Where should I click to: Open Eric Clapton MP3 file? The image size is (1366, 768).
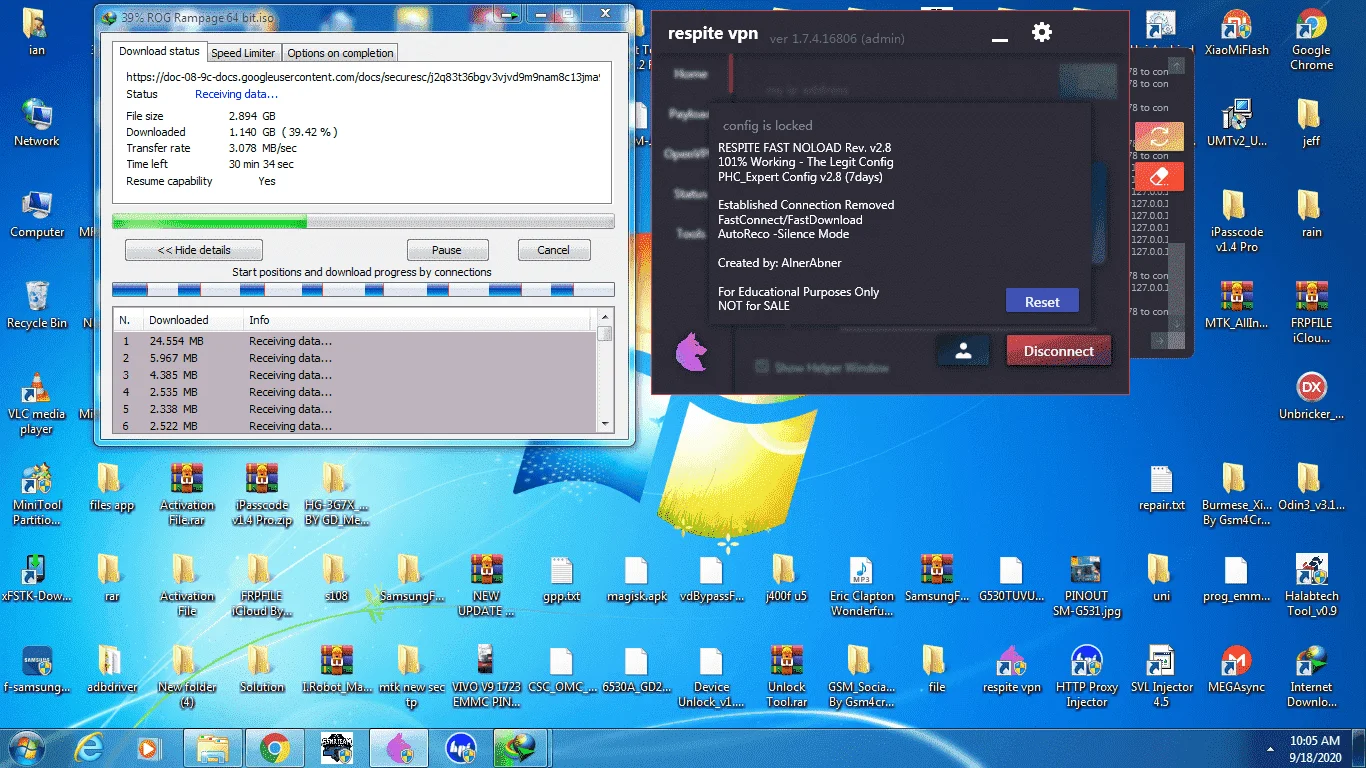pos(862,586)
